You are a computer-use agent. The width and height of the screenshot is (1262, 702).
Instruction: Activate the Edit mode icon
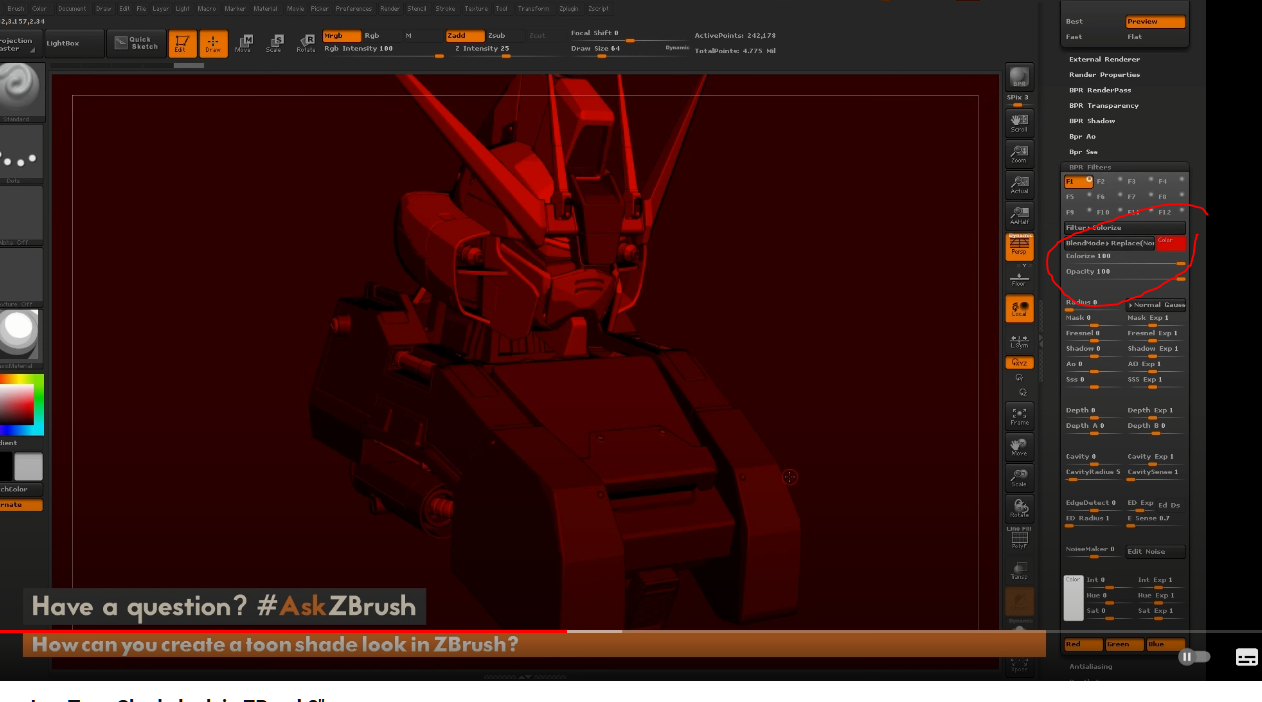(x=181, y=43)
